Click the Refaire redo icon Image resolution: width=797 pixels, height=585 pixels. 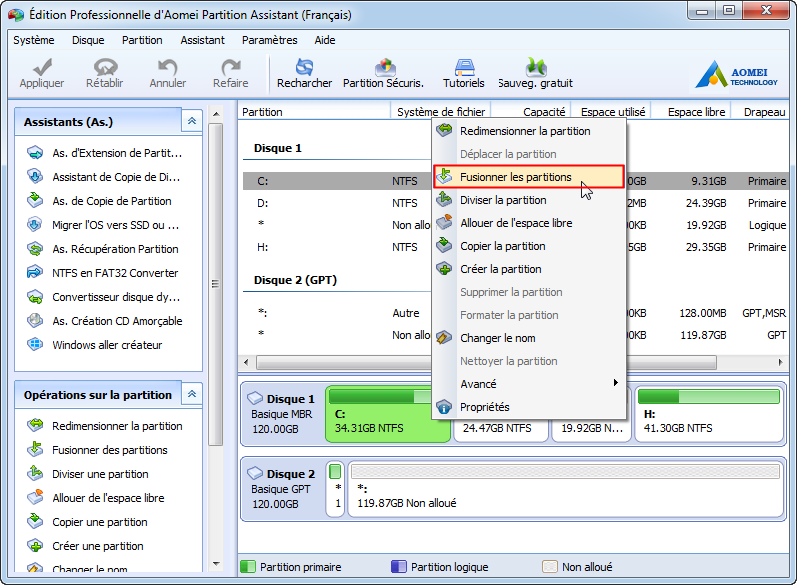coord(231,68)
